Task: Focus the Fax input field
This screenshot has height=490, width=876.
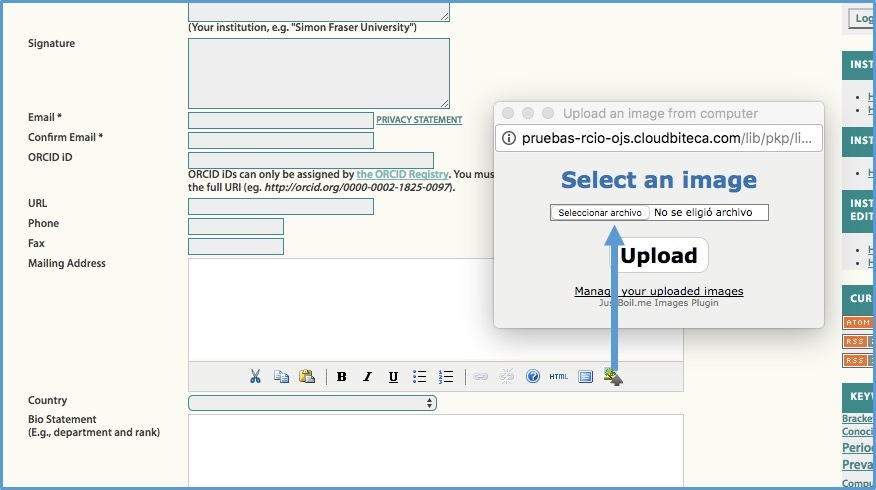Action: point(236,246)
